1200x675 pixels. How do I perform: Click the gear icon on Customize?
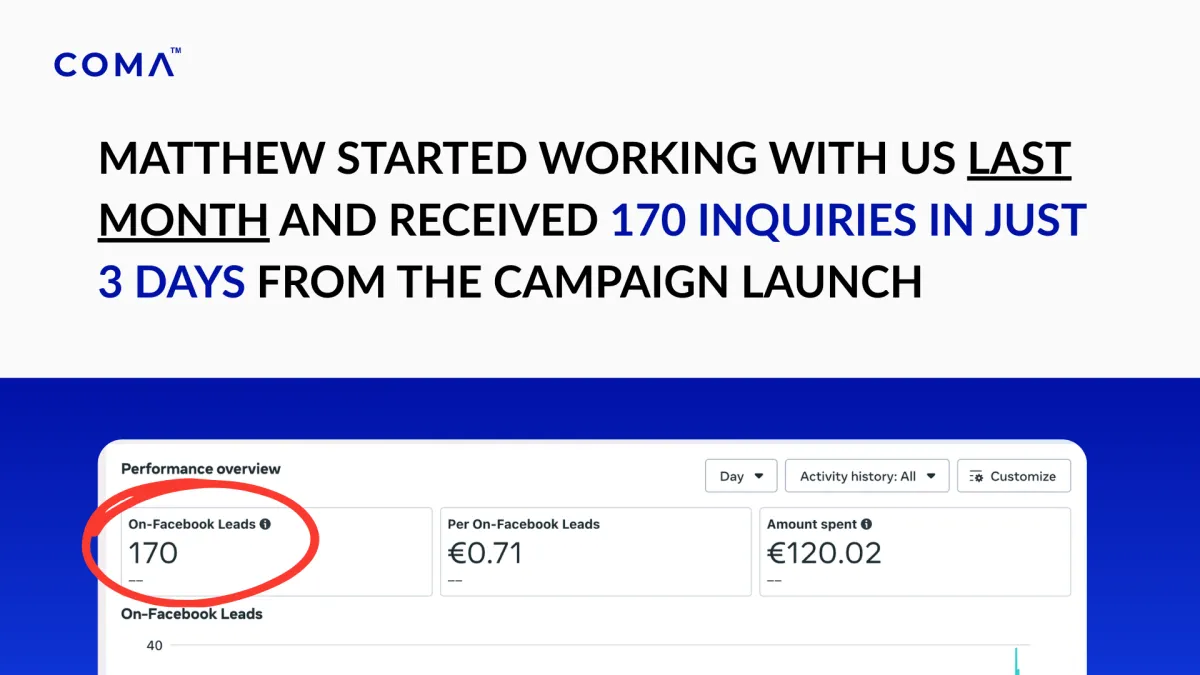pos(977,477)
